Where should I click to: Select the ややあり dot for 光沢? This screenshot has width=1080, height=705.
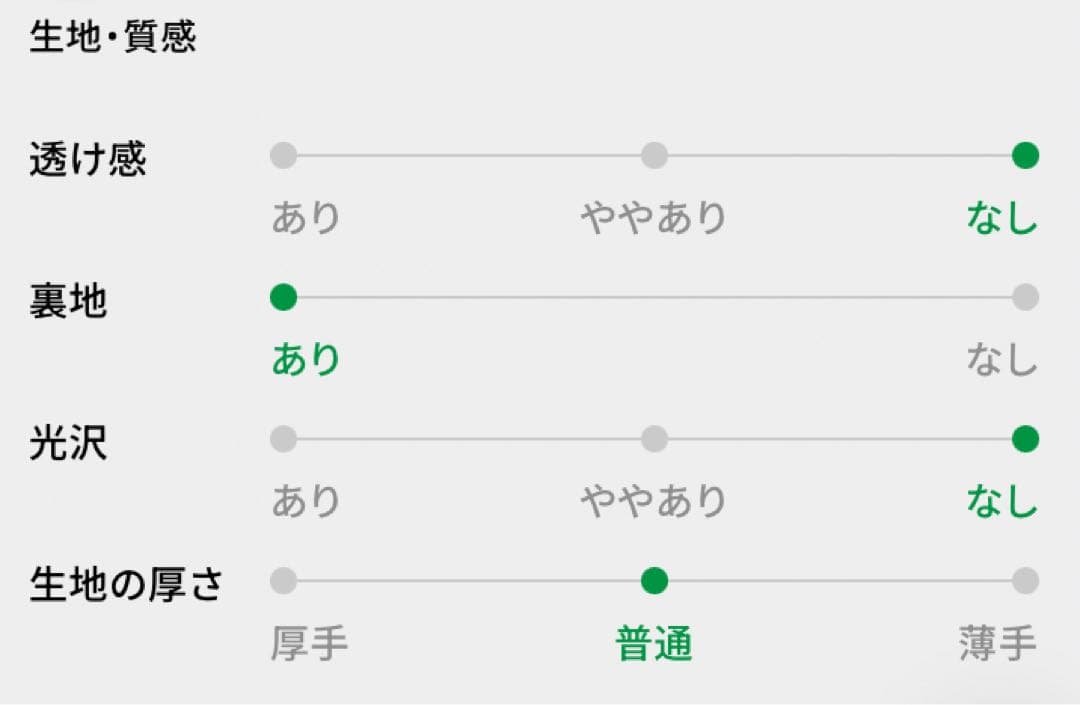tap(654, 439)
